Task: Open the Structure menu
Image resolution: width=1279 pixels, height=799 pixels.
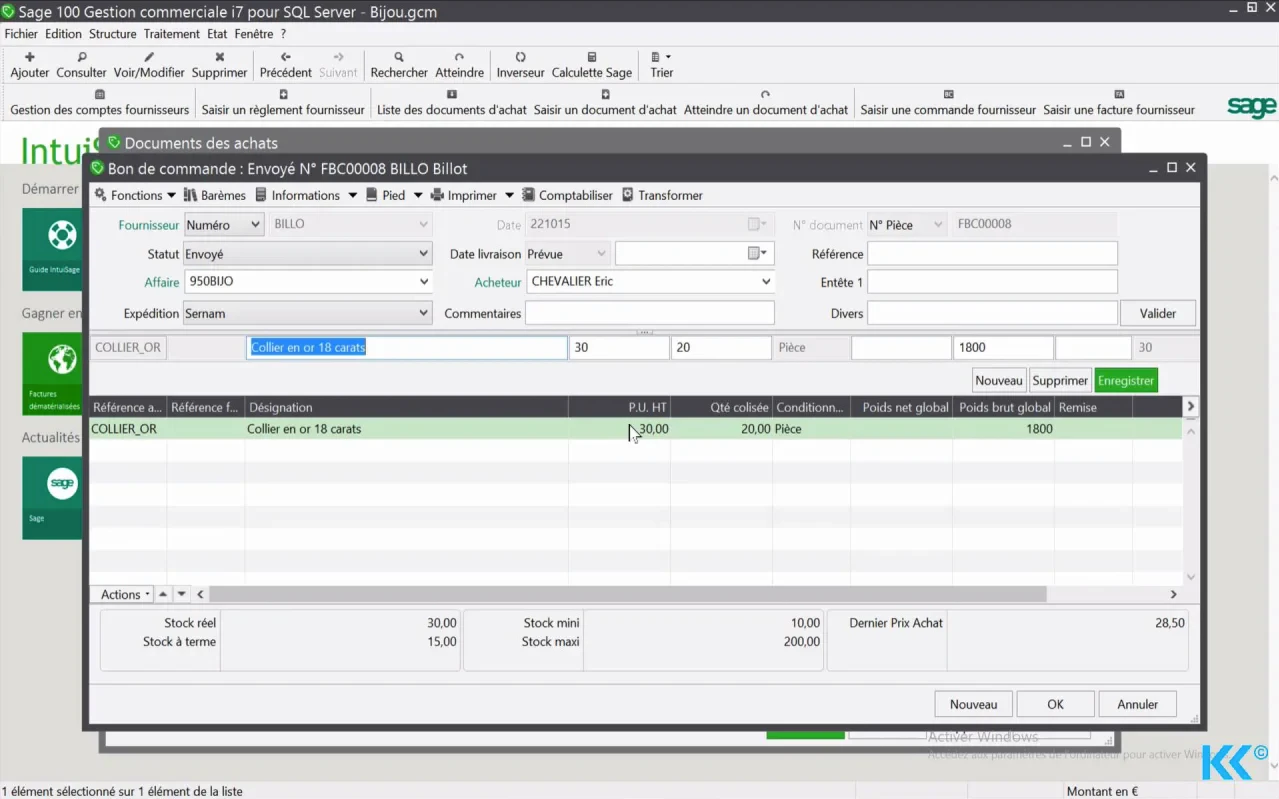Action: click(112, 34)
